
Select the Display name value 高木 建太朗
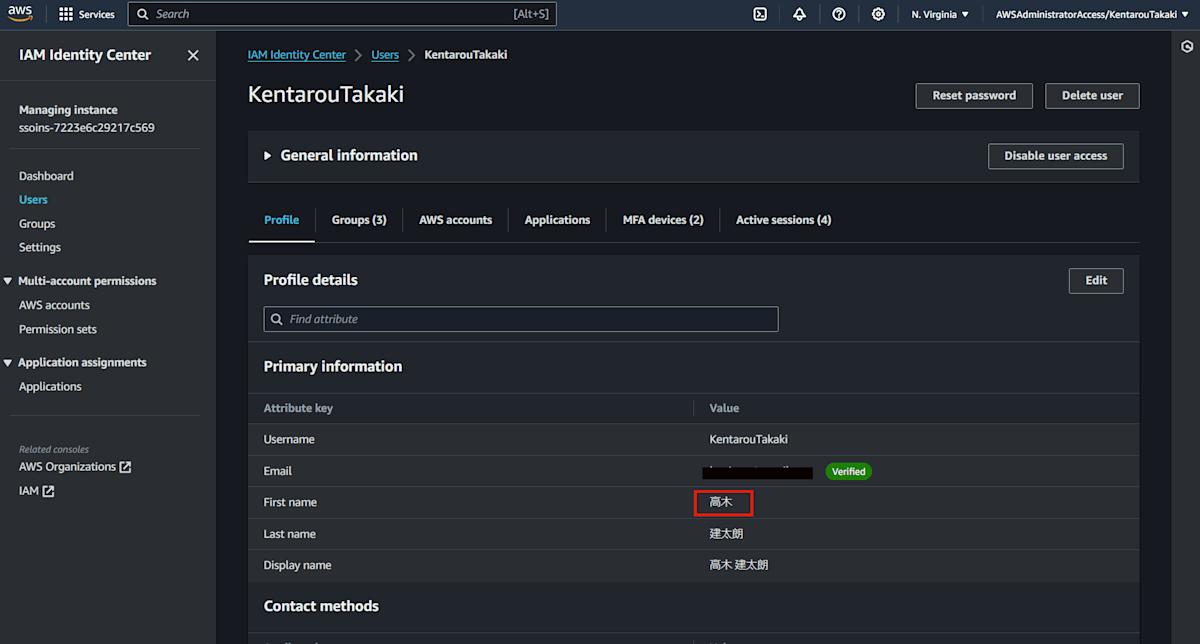click(739, 565)
